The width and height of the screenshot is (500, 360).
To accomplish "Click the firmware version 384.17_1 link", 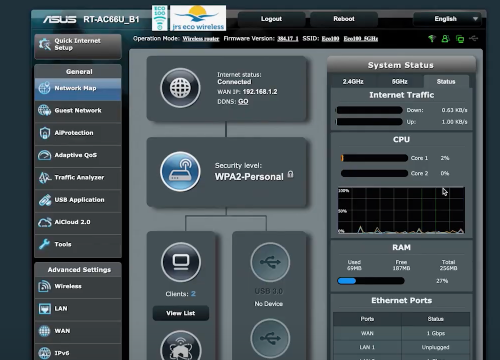I will pyautogui.click(x=288, y=39).
